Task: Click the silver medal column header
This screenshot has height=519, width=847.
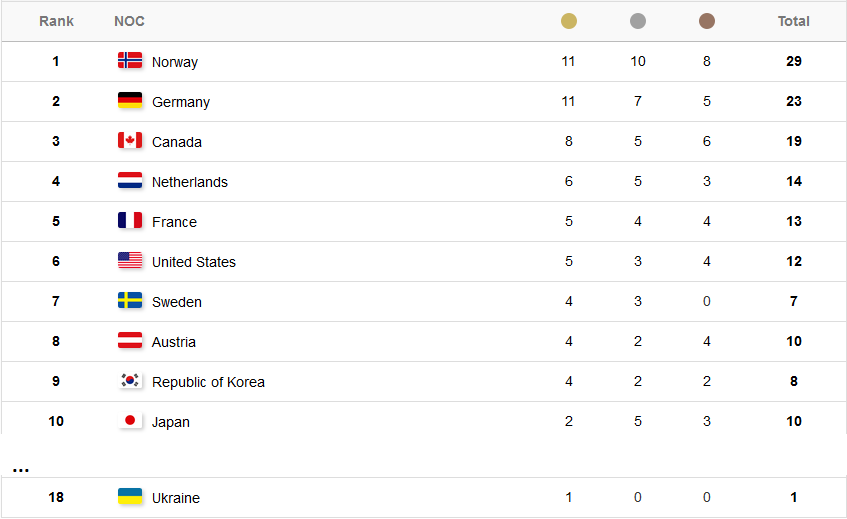Action: pos(638,21)
